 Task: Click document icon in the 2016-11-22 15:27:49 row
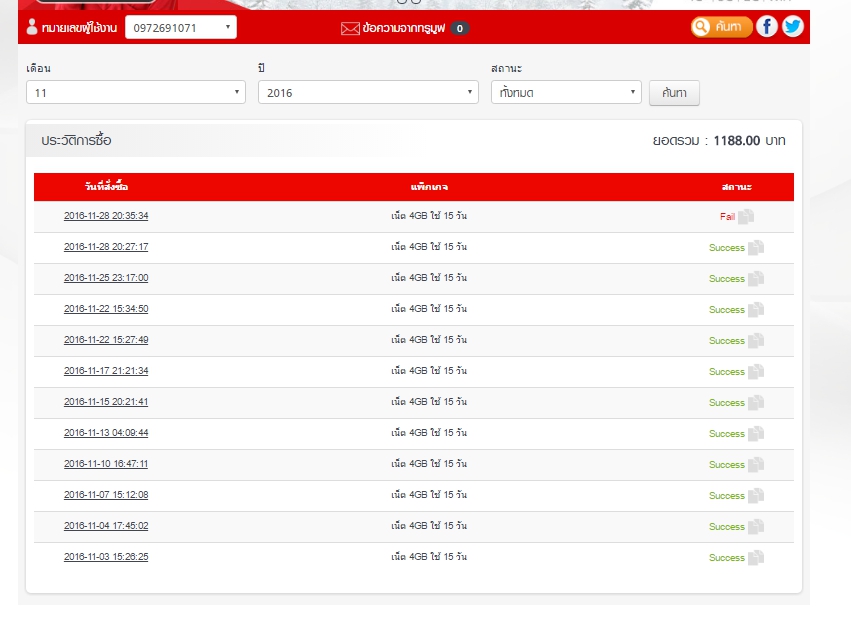[755, 340]
